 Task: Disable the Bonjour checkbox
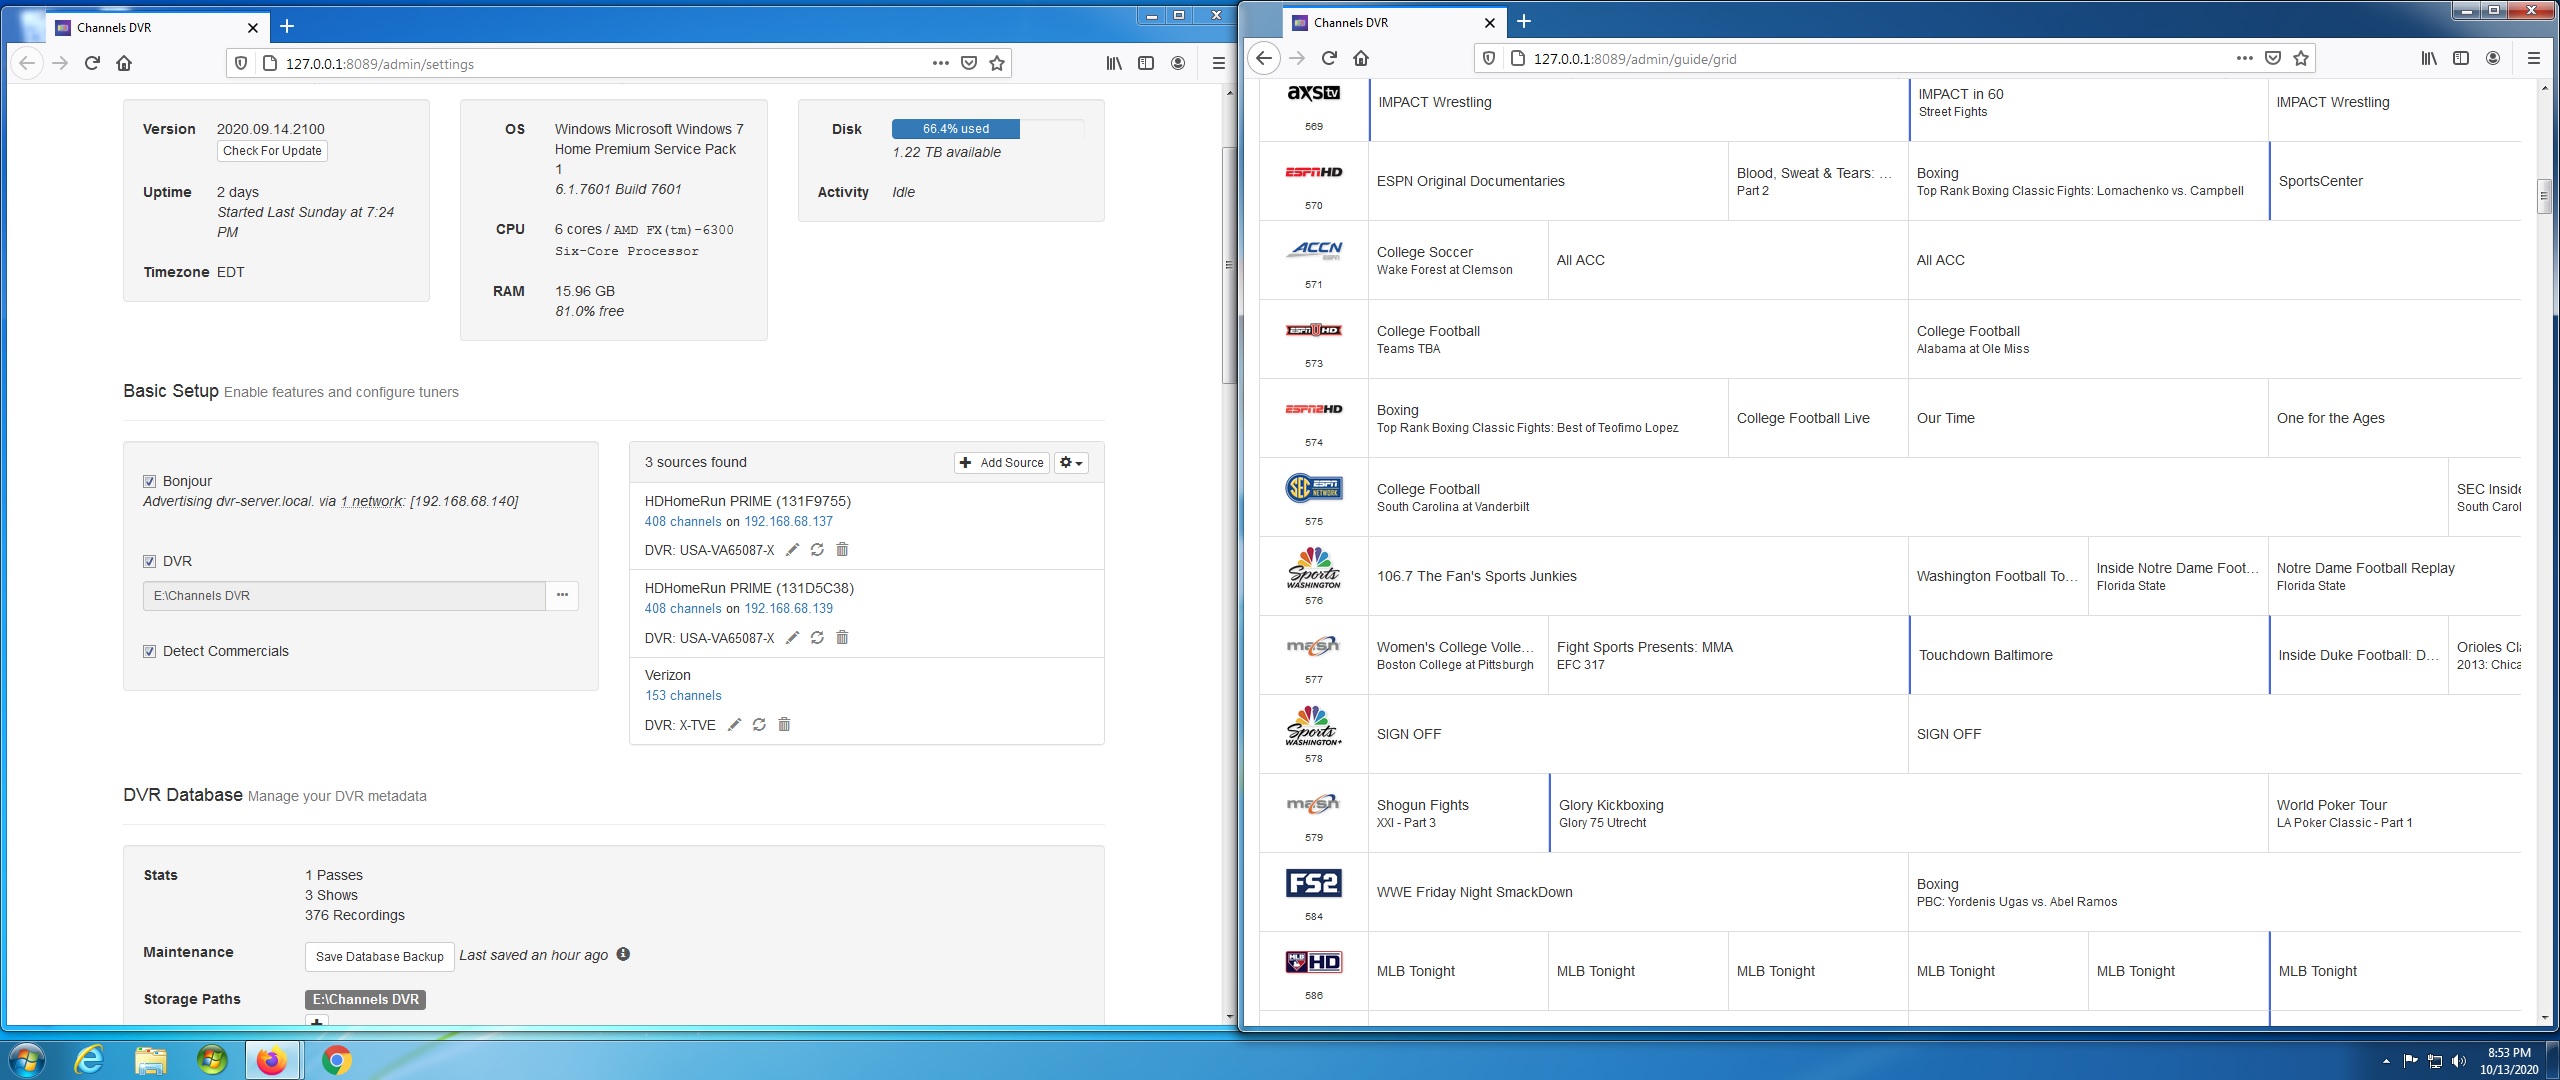[x=149, y=481]
